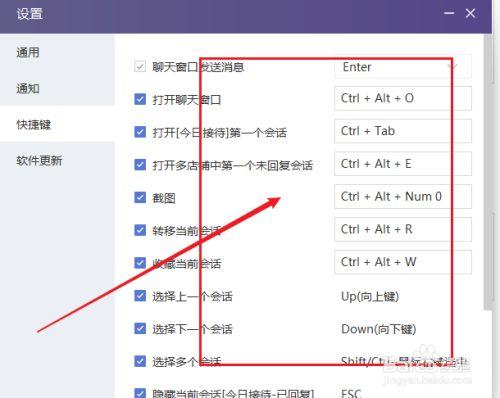Viewport: 500px width, 398px height.
Task: Click the Down(向下键) shortcut text
Action: click(379, 329)
